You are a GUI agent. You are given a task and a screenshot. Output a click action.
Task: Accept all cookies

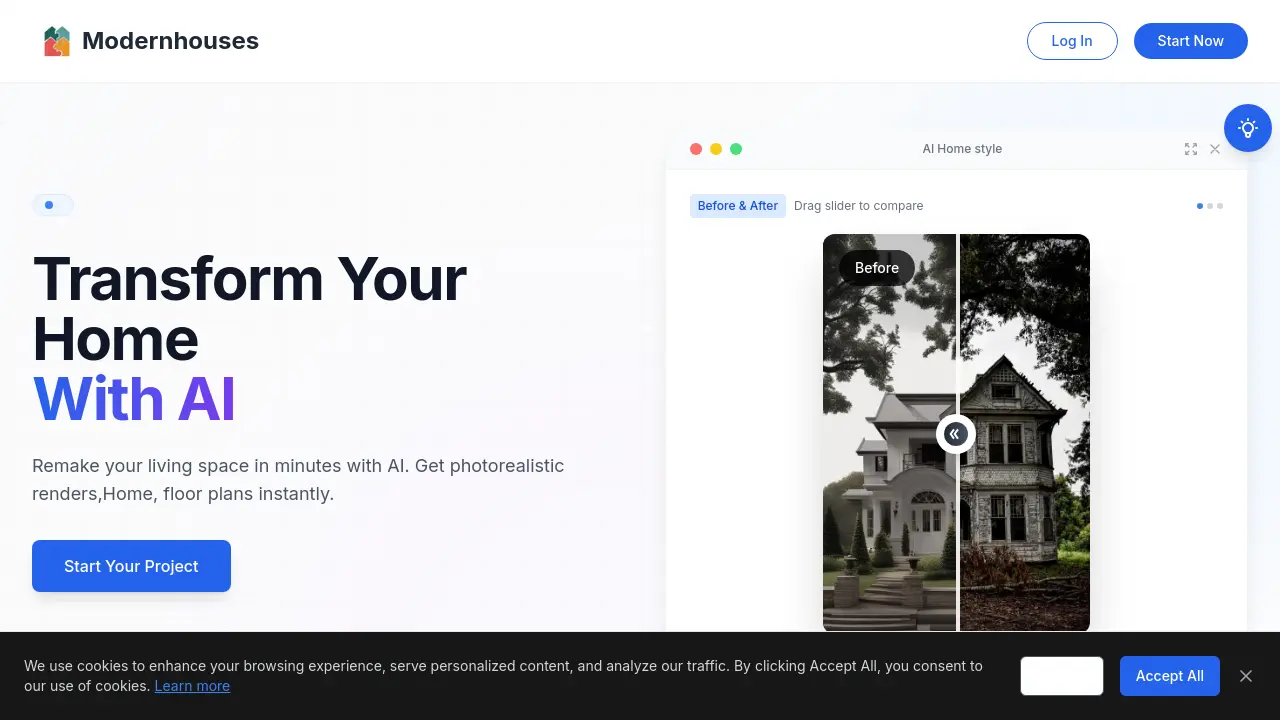point(1169,676)
